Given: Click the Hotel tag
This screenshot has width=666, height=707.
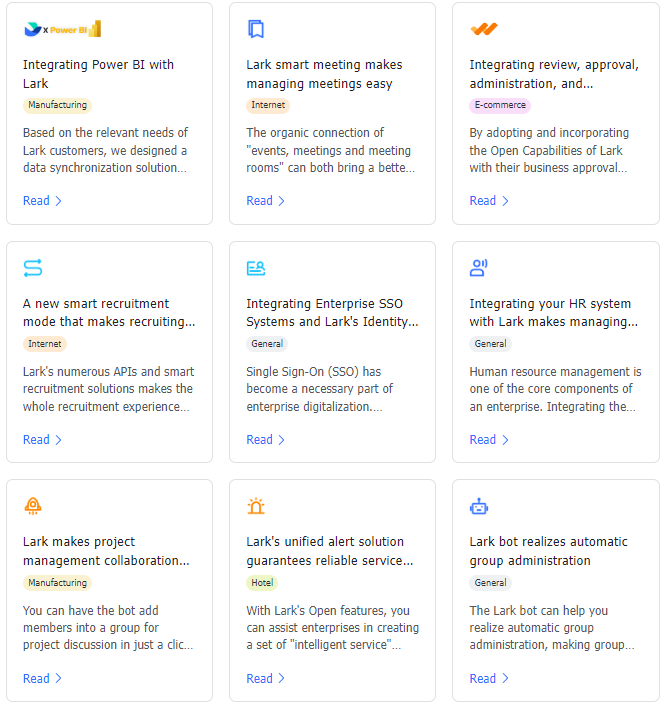Looking at the screenshot, I should coord(261,583).
